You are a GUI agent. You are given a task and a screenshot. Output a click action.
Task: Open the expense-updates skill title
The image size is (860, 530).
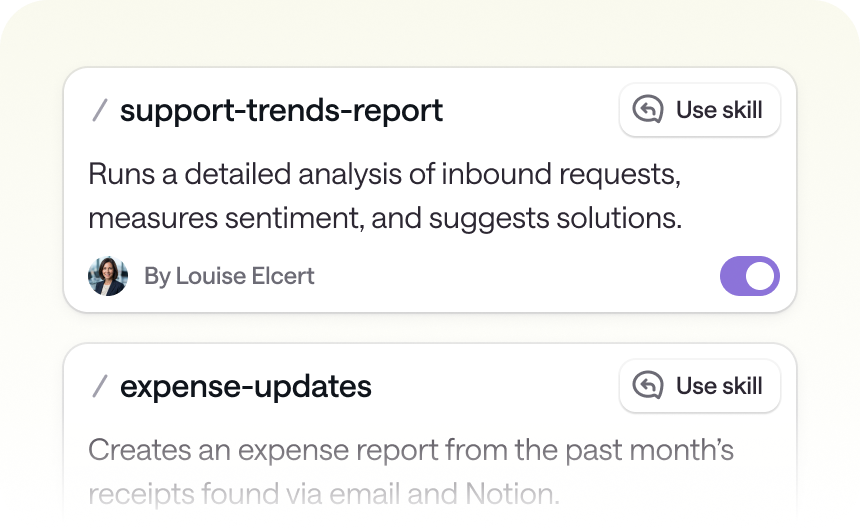click(246, 387)
